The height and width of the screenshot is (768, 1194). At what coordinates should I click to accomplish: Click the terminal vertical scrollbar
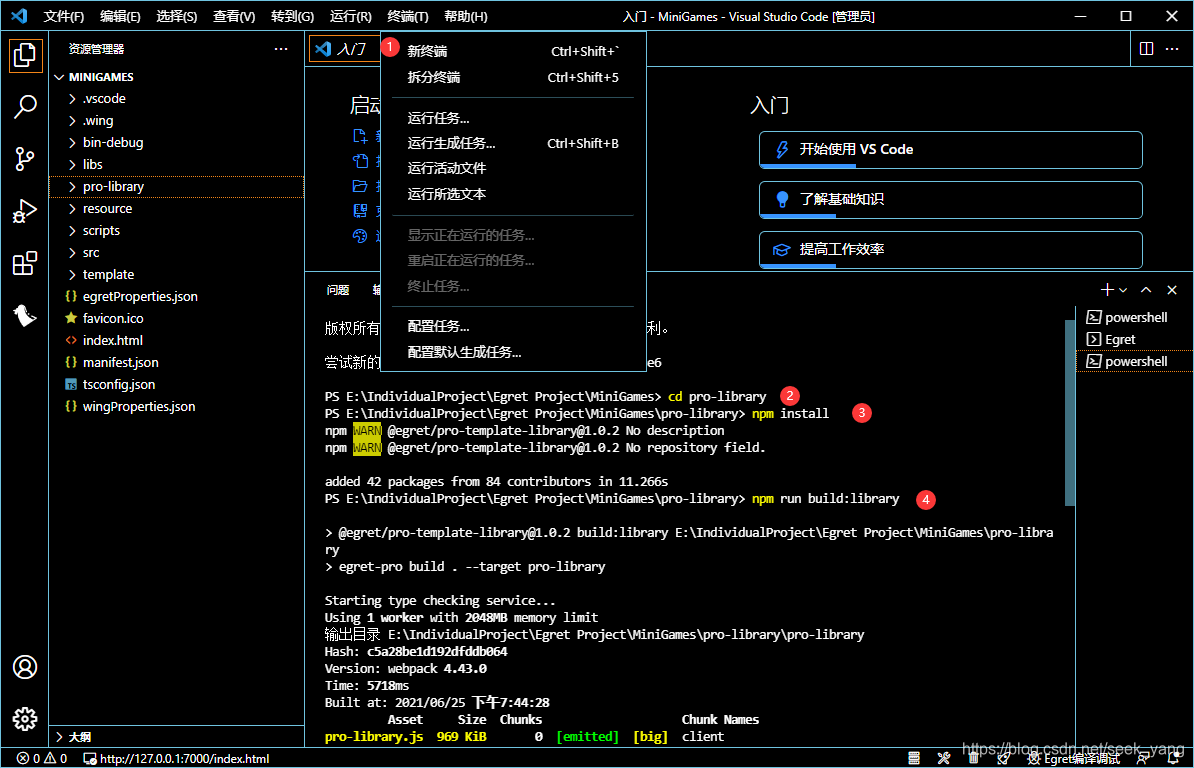(1069, 412)
